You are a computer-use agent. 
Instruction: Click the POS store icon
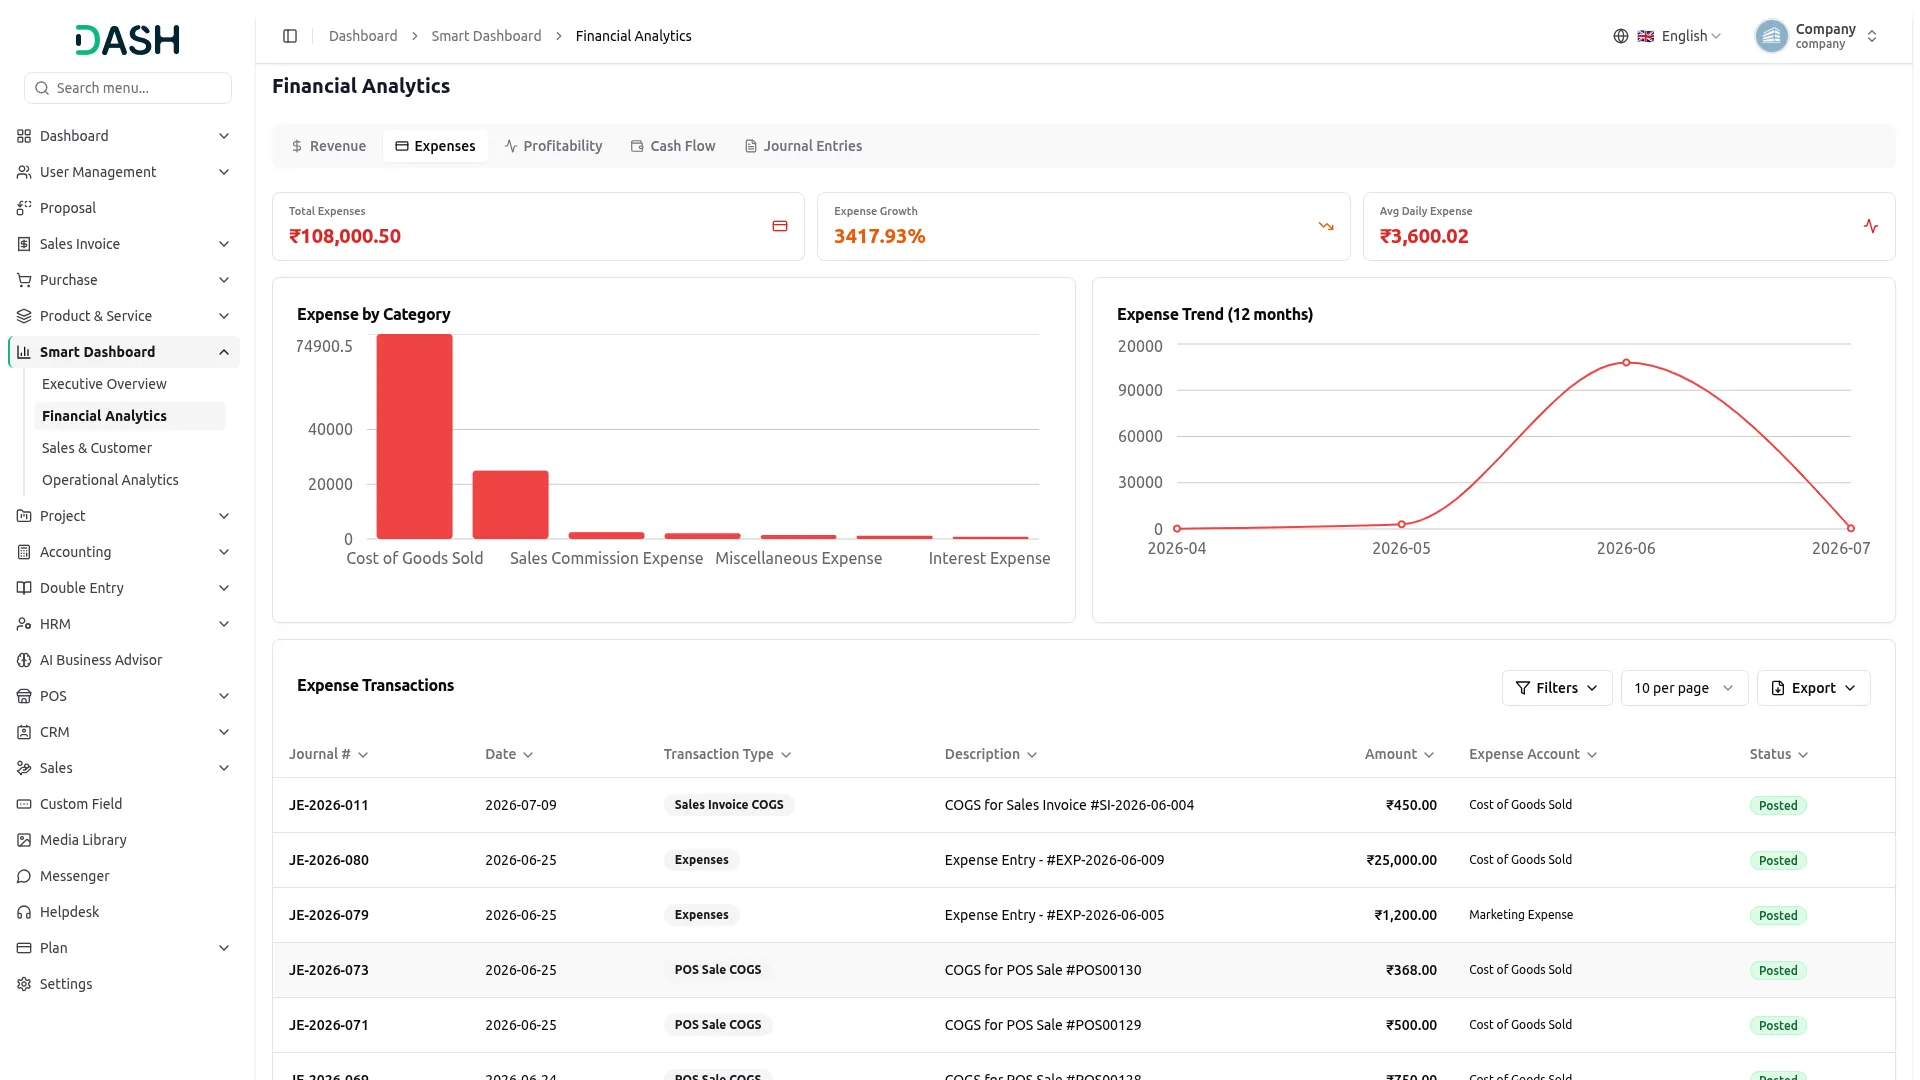click(x=24, y=696)
